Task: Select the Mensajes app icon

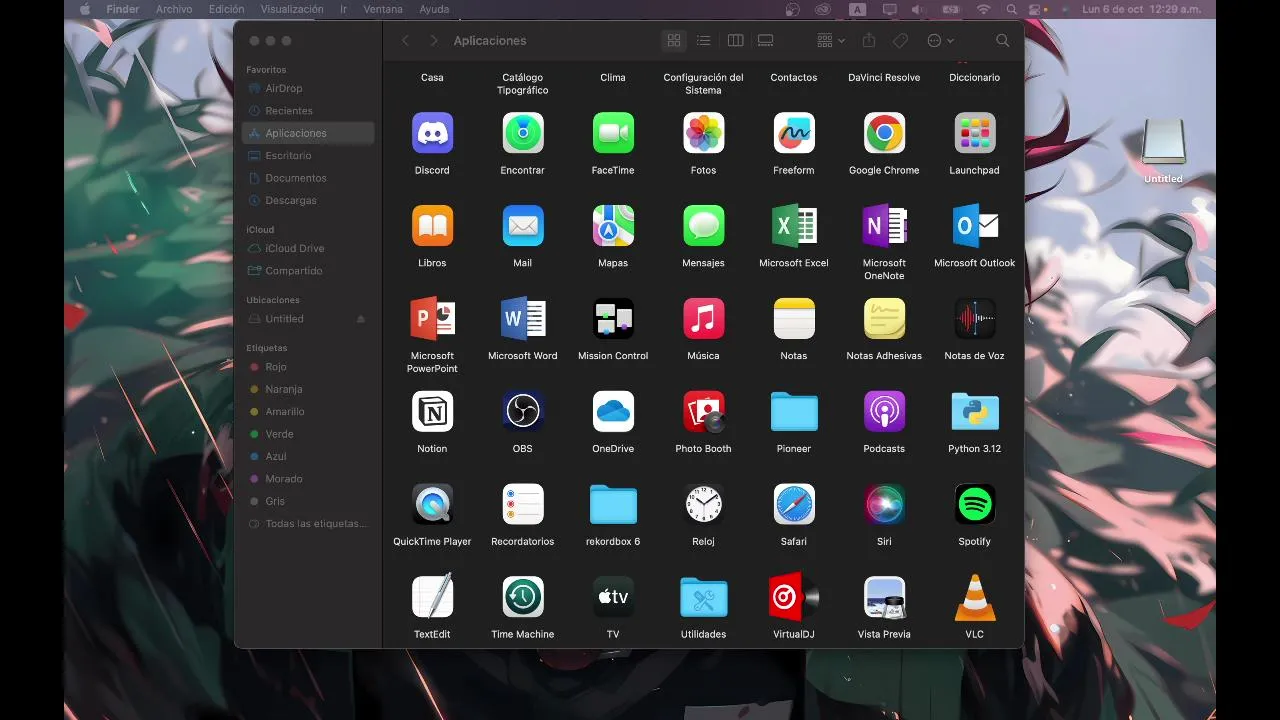Action: [x=704, y=226]
